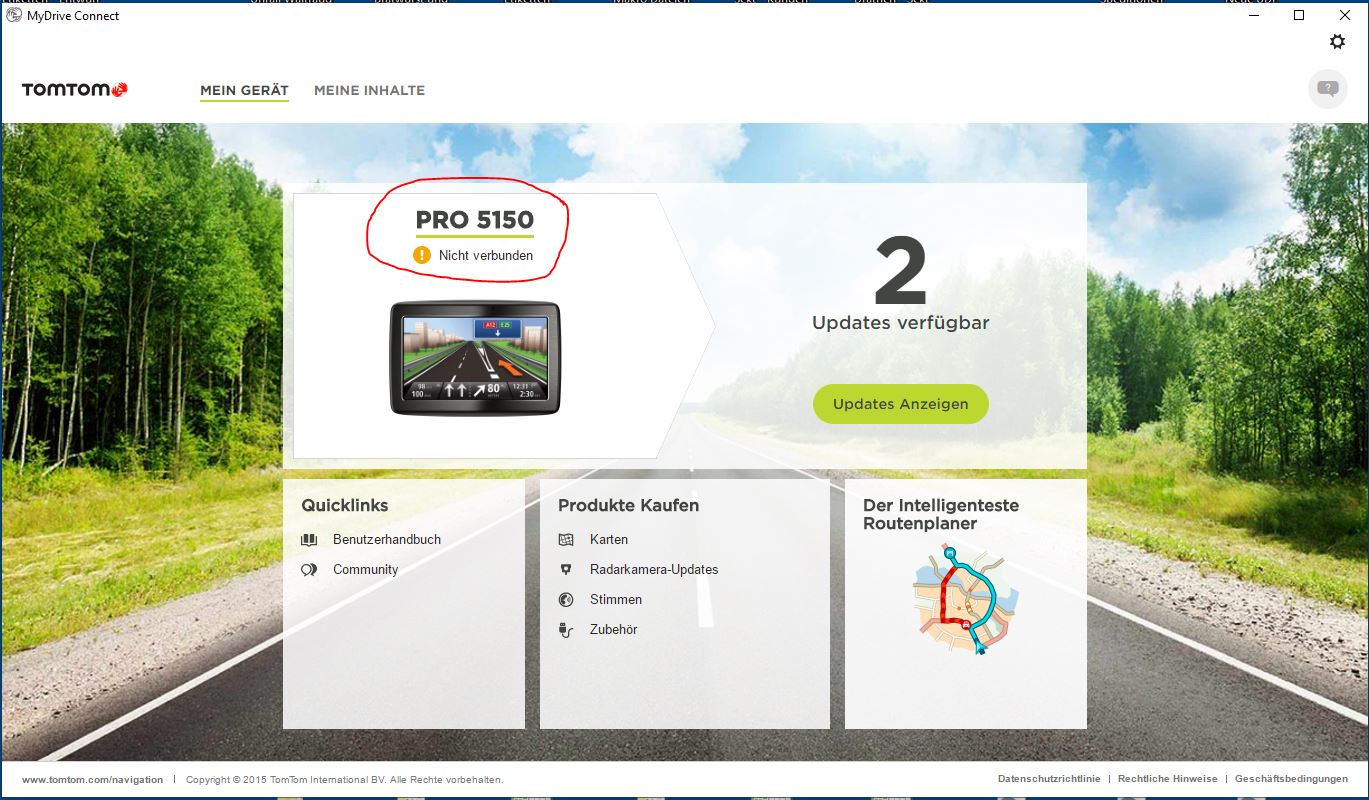Viewport: 1369px width, 800px height.
Task: Click the TomTom logo
Action: click(x=75, y=90)
